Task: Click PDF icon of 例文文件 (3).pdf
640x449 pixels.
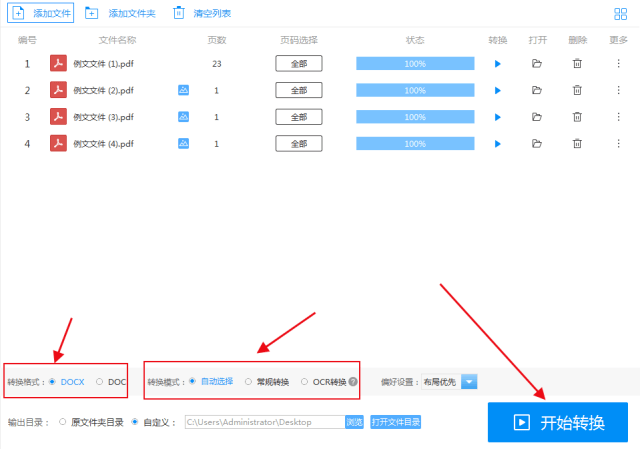Action: pos(58,117)
